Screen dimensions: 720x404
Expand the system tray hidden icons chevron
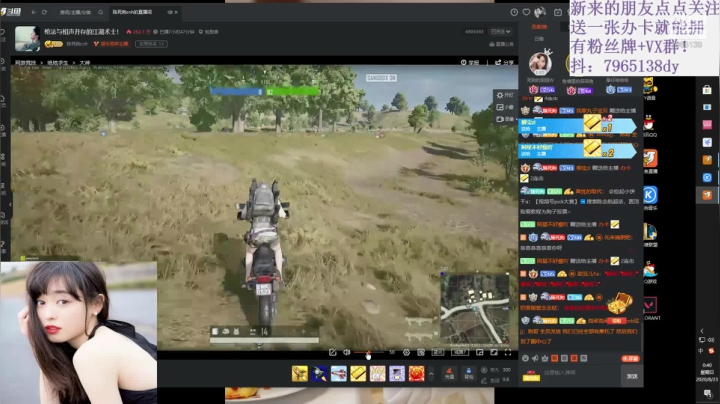[702, 331]
